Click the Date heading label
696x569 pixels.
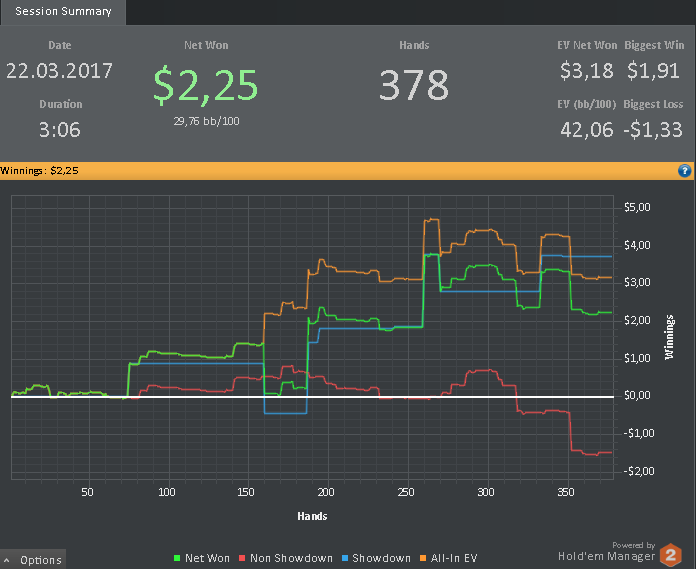coord(59,45)
